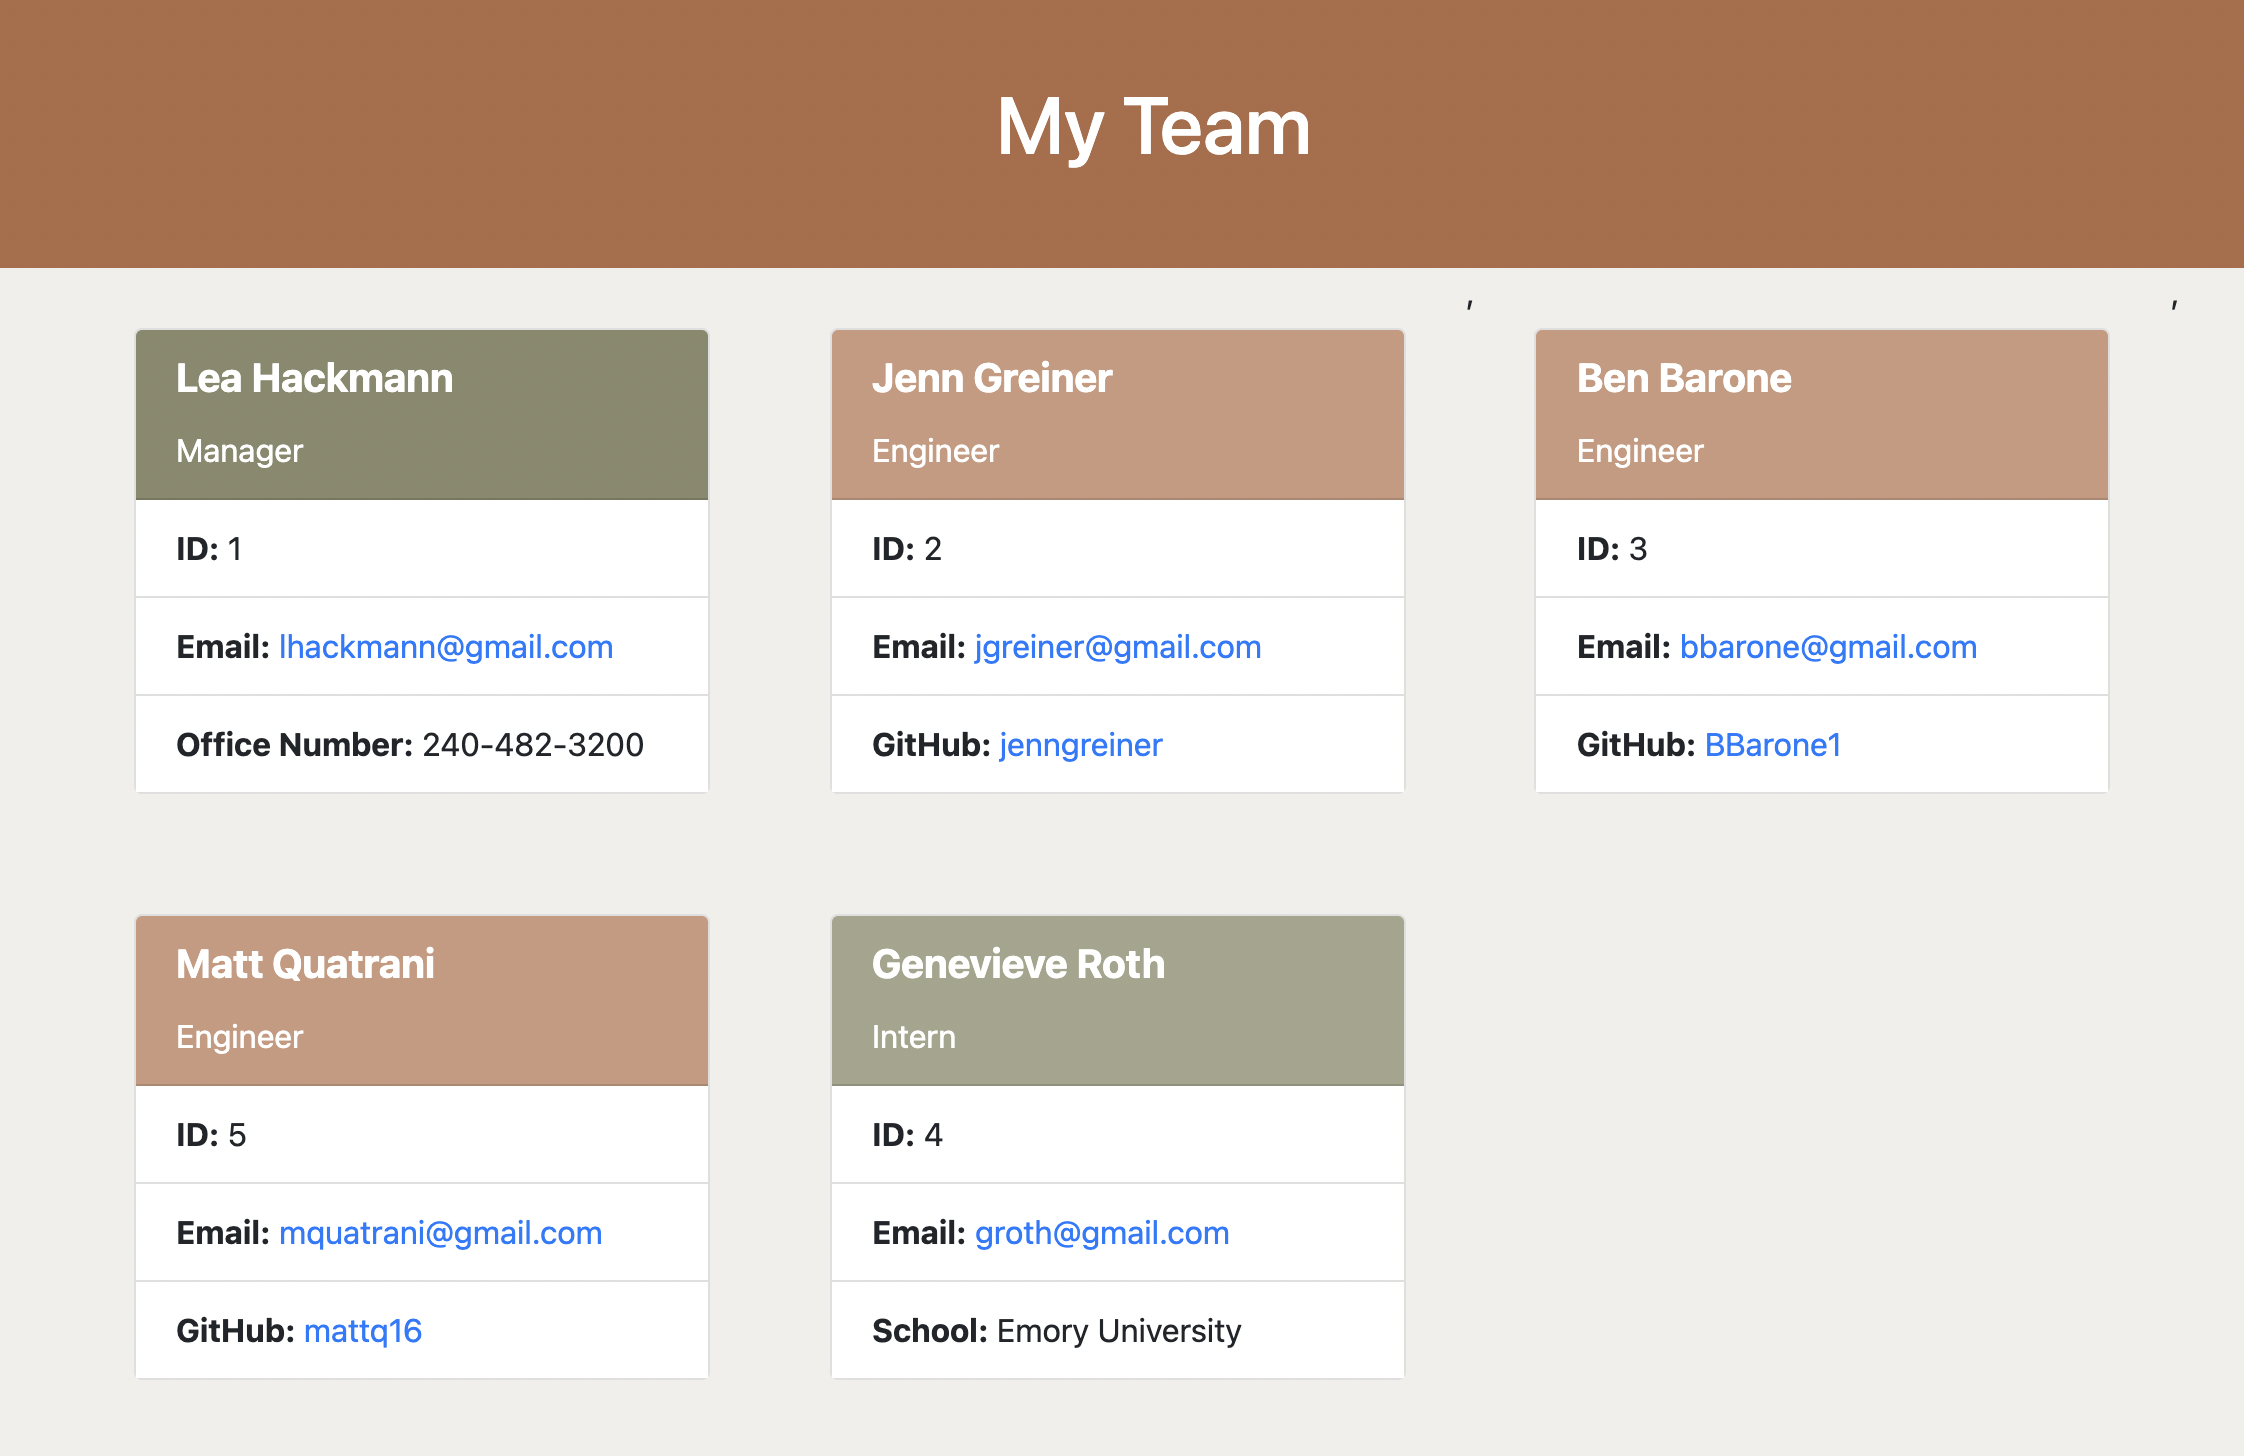2244x1456 pixels.
Task: Click the ID row on Matt Quatrani's card
Action: [420, 1134]
